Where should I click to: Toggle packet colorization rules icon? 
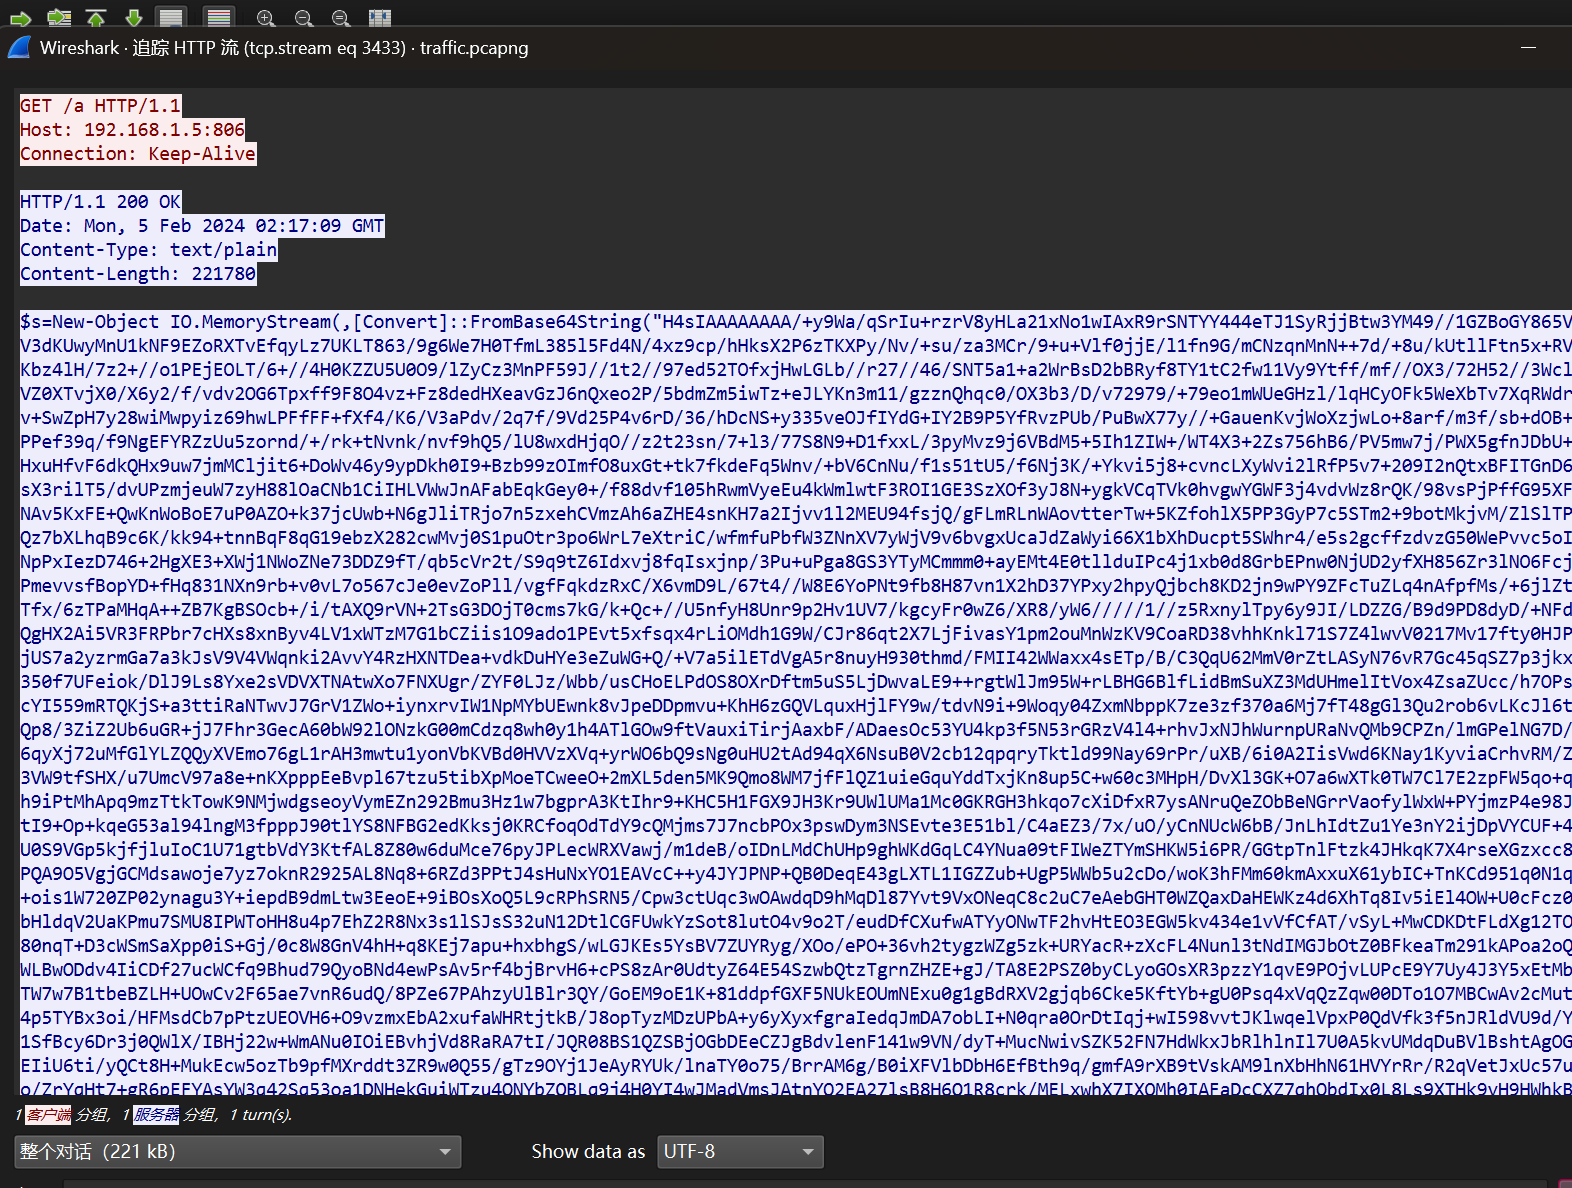coord(219,17)
